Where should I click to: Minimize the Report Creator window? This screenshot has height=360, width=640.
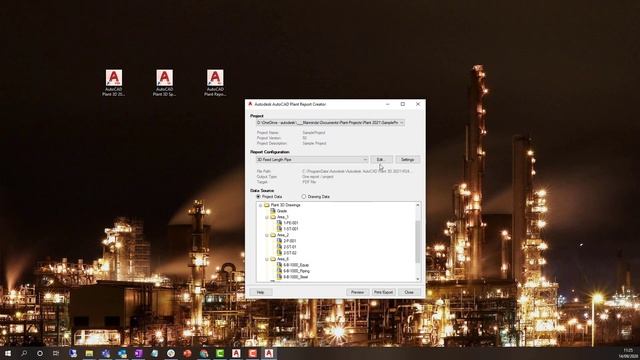(x=387, y=104)
